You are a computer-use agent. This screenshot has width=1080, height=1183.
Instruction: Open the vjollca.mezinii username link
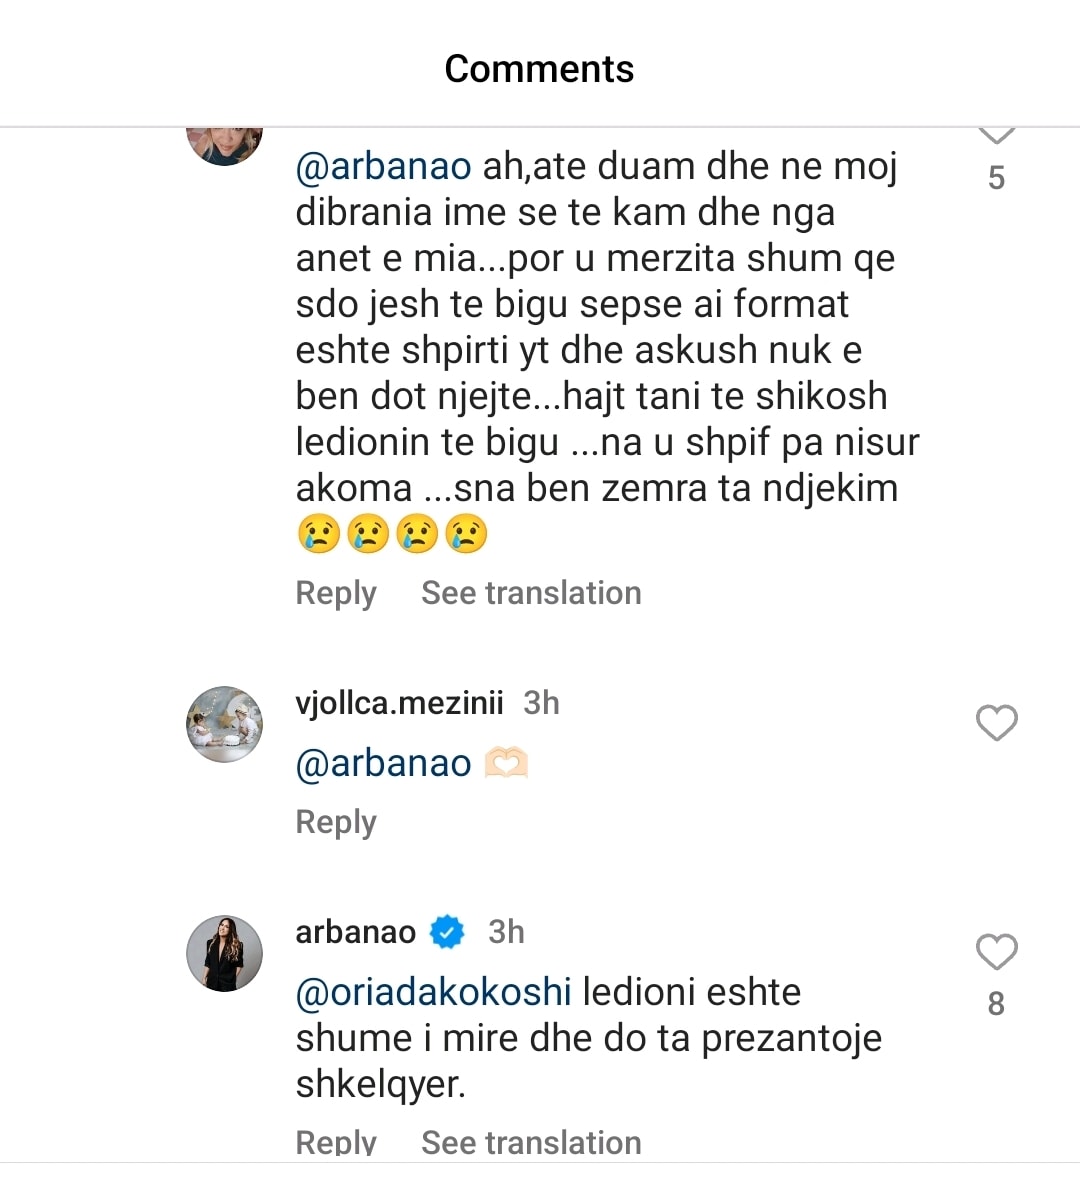399,703
